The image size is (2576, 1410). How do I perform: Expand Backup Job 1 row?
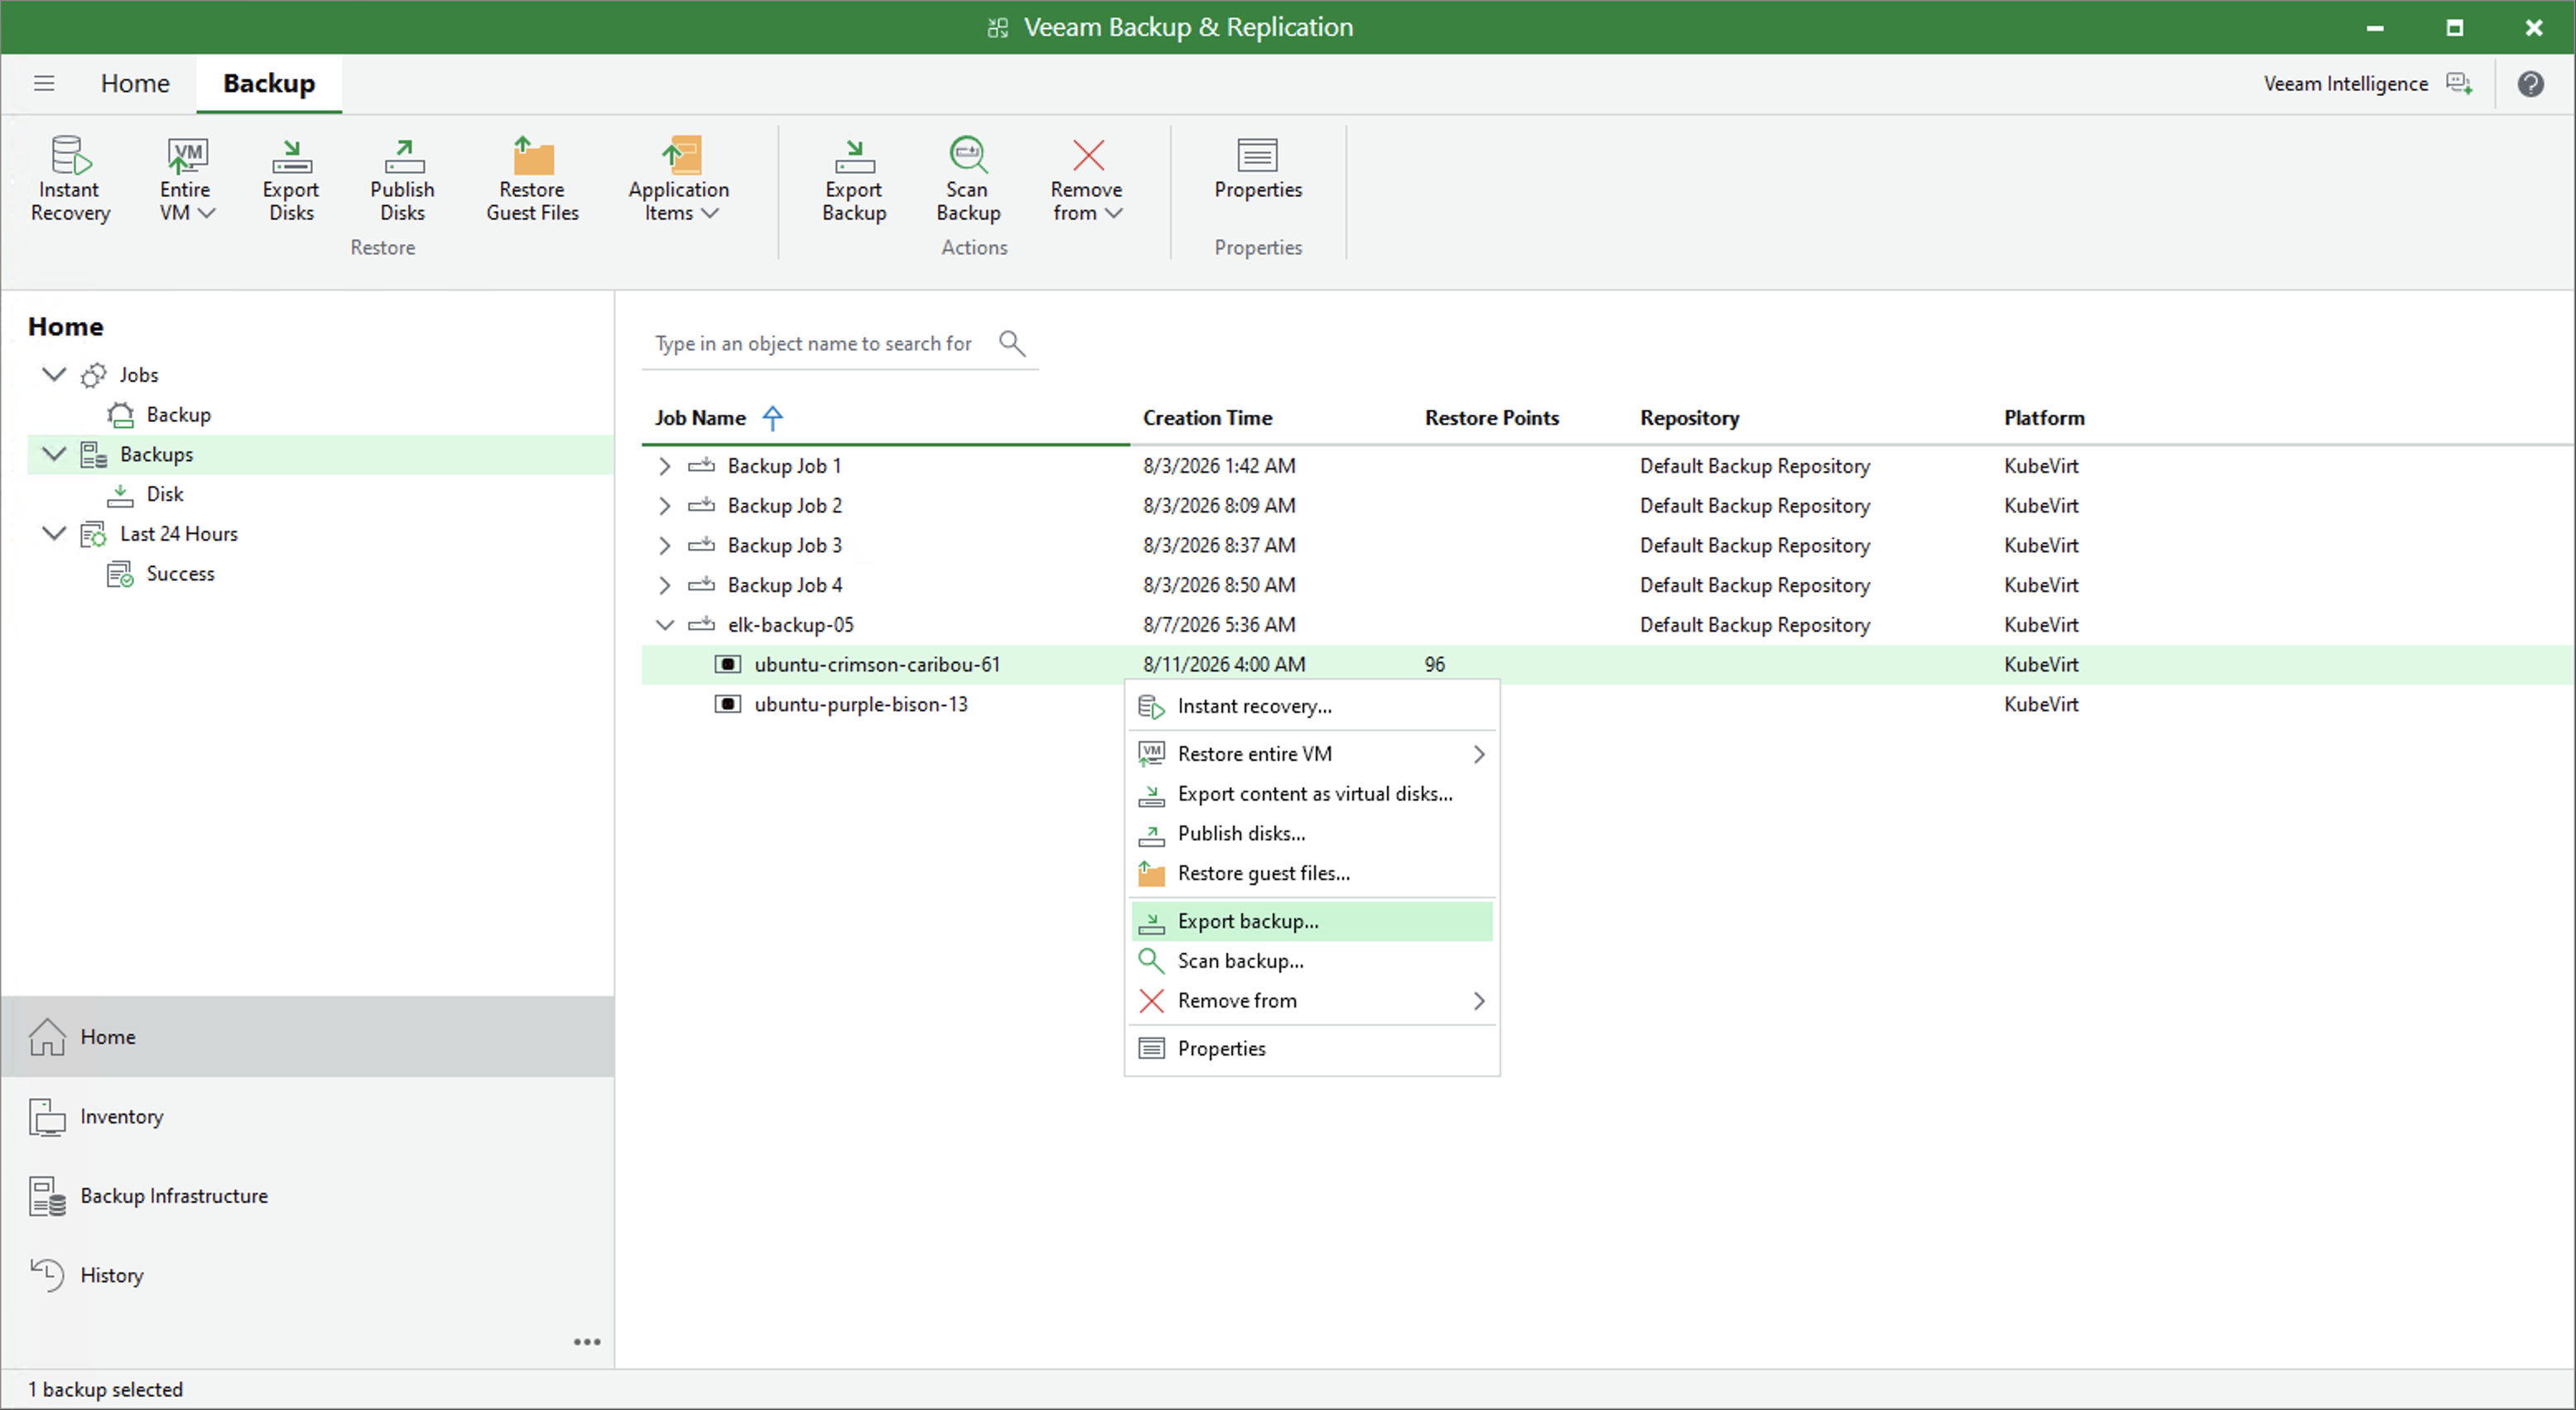(x=664, y=466)
